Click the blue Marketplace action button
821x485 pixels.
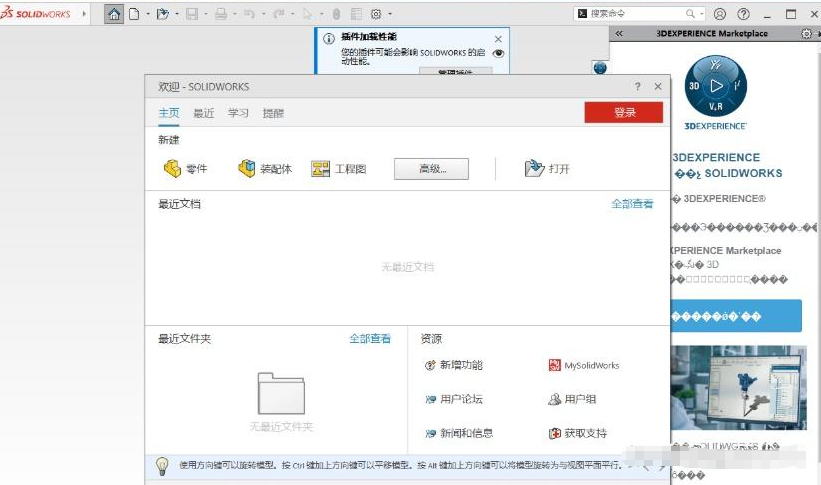pos(736,316)
